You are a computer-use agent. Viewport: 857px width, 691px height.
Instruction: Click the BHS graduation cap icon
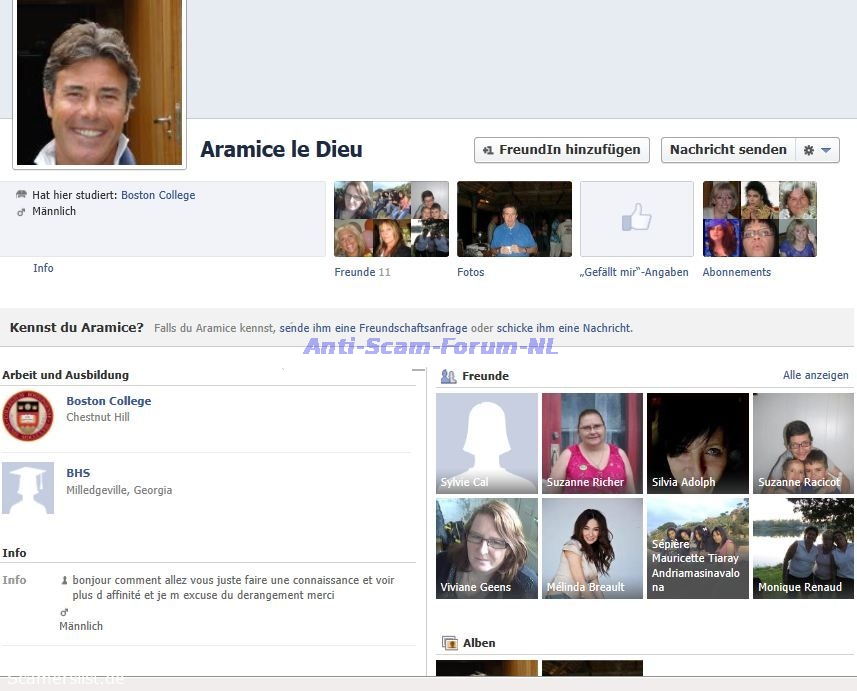pyautogui.click(x=28, y=488)
